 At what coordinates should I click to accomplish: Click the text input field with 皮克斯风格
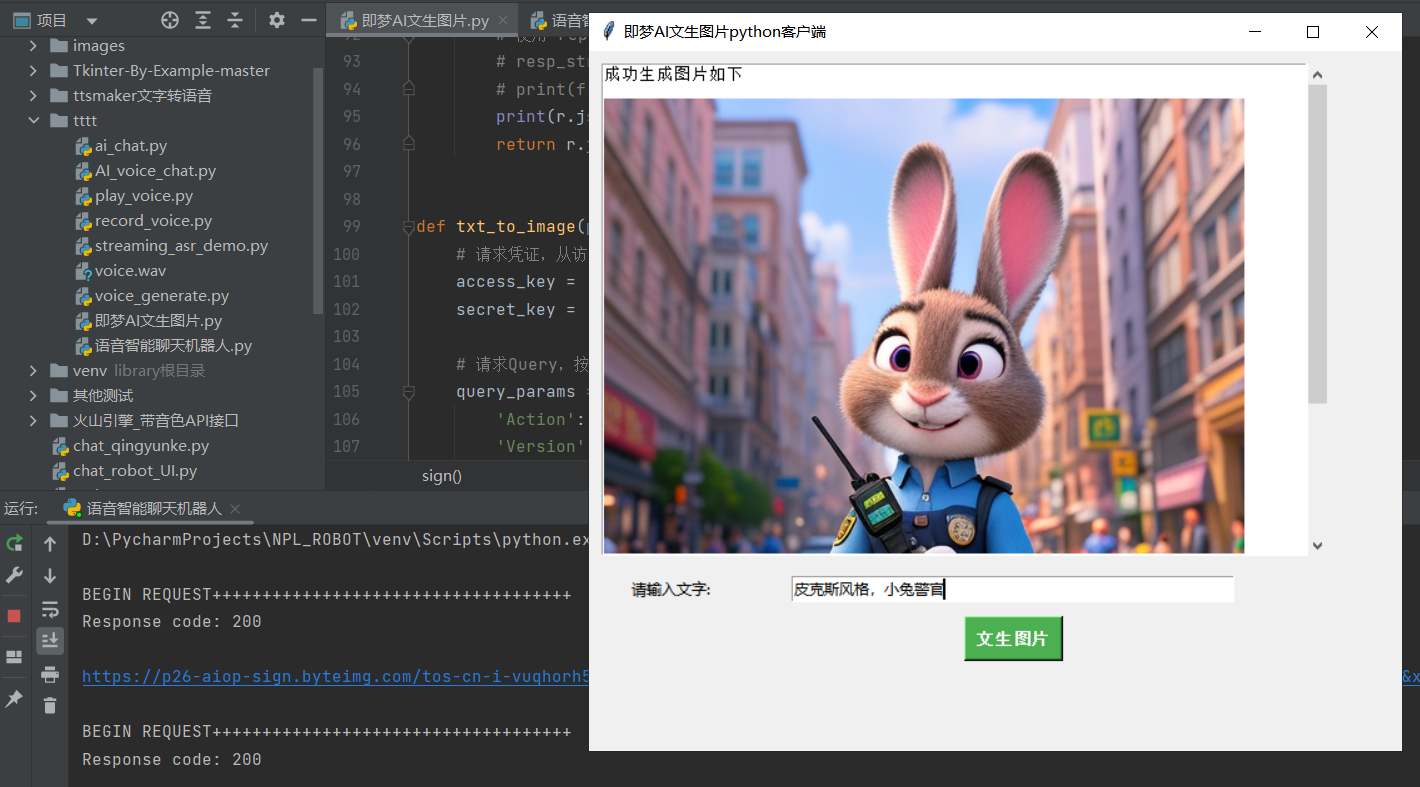[x=1012, y=589]
